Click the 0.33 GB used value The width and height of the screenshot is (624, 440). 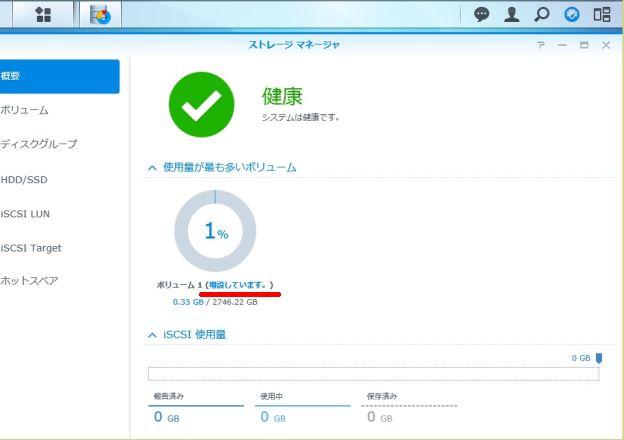pyautogui.click(x=188, y=302)
